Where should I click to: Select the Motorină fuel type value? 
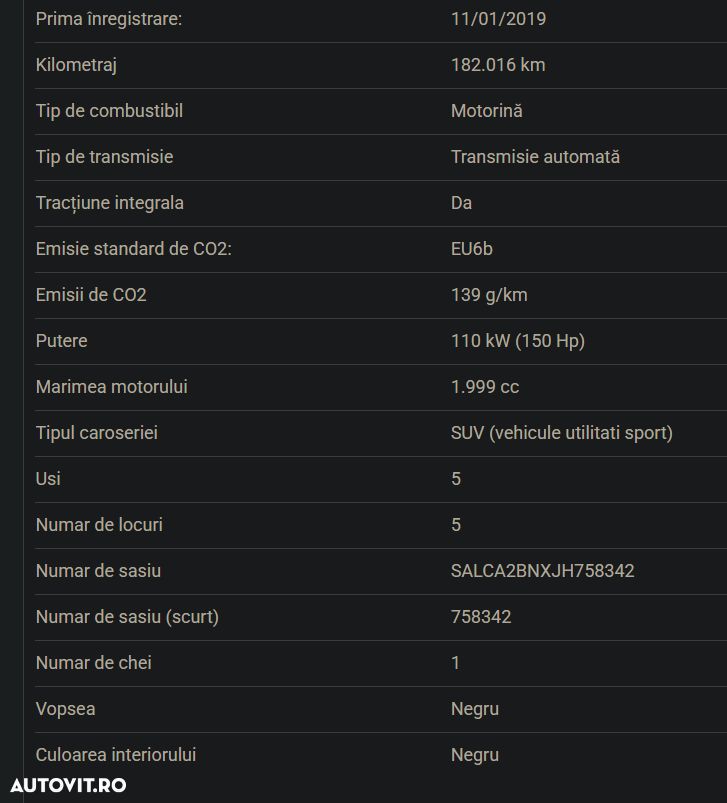[x=486, y=111]
